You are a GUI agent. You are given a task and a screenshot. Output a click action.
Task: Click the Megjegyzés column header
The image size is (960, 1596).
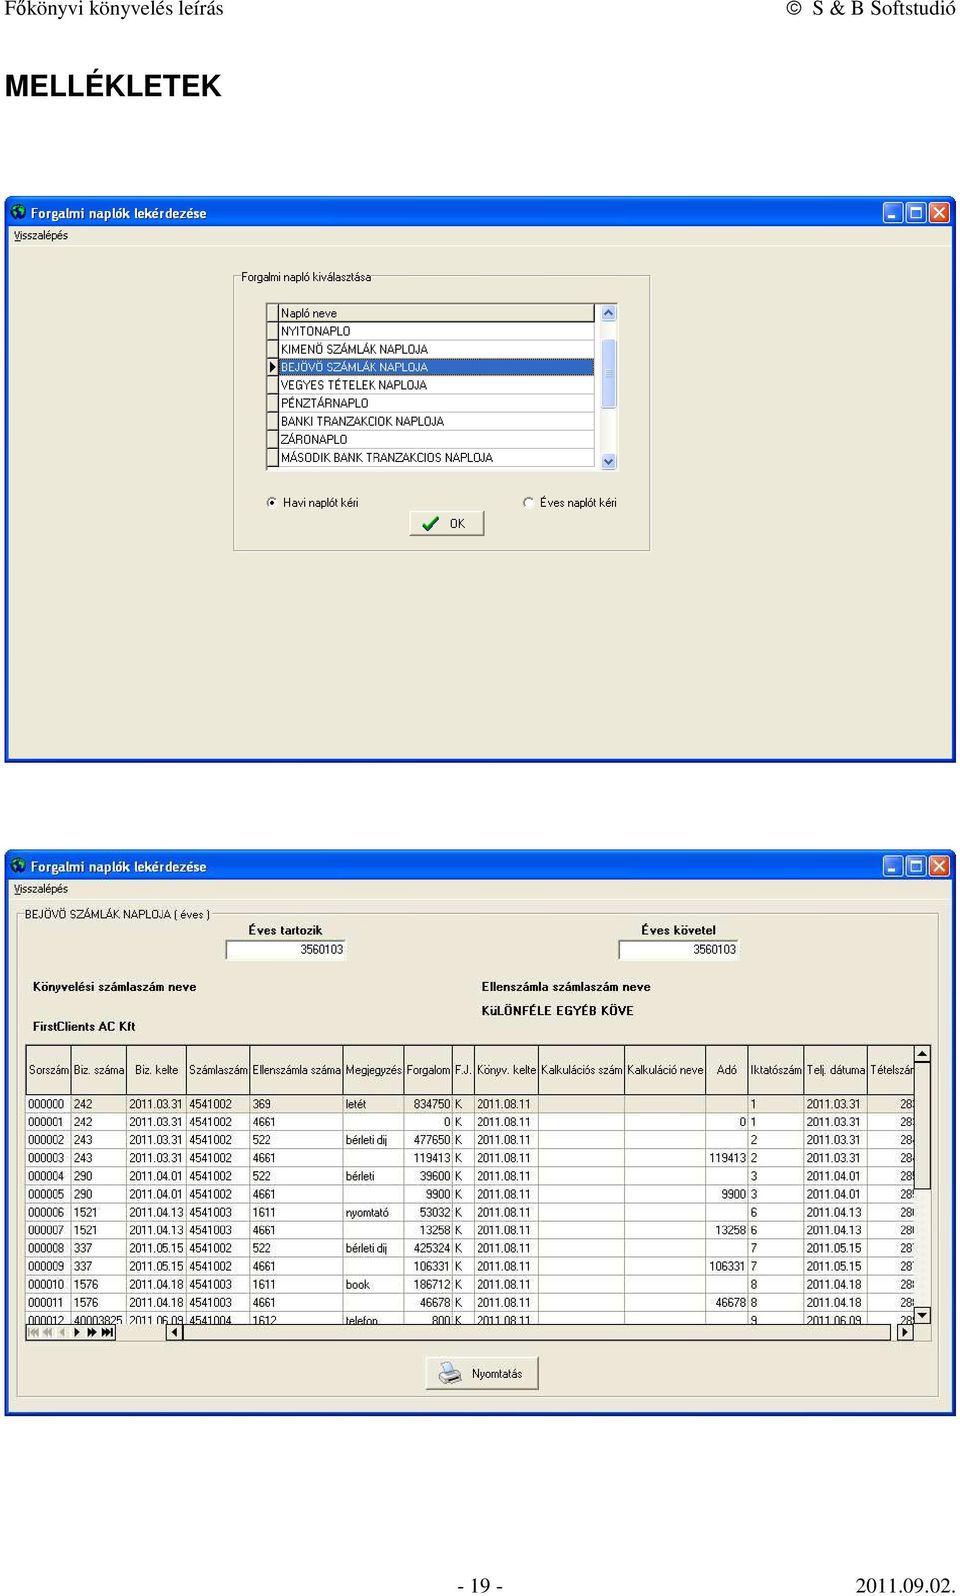(374, 1069)
